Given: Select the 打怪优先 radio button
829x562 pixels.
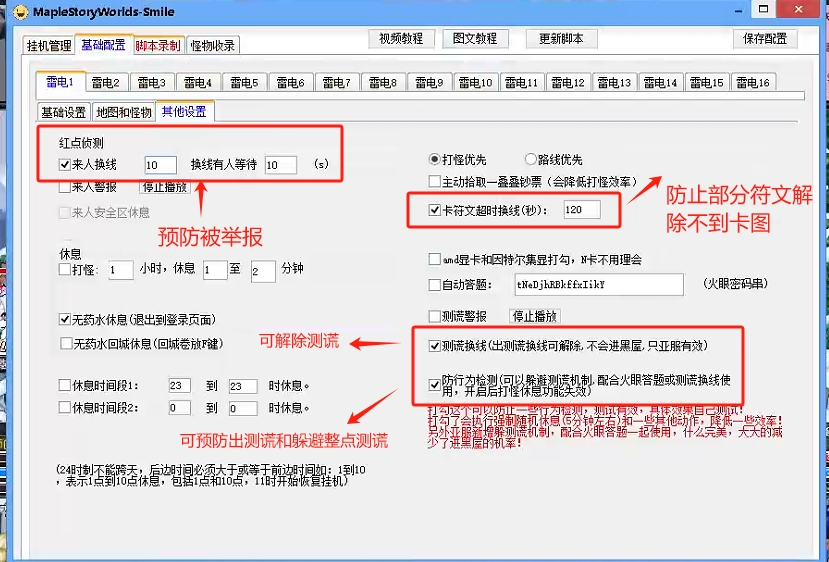Looking at the screenshot, I should (x=435, y=159).
